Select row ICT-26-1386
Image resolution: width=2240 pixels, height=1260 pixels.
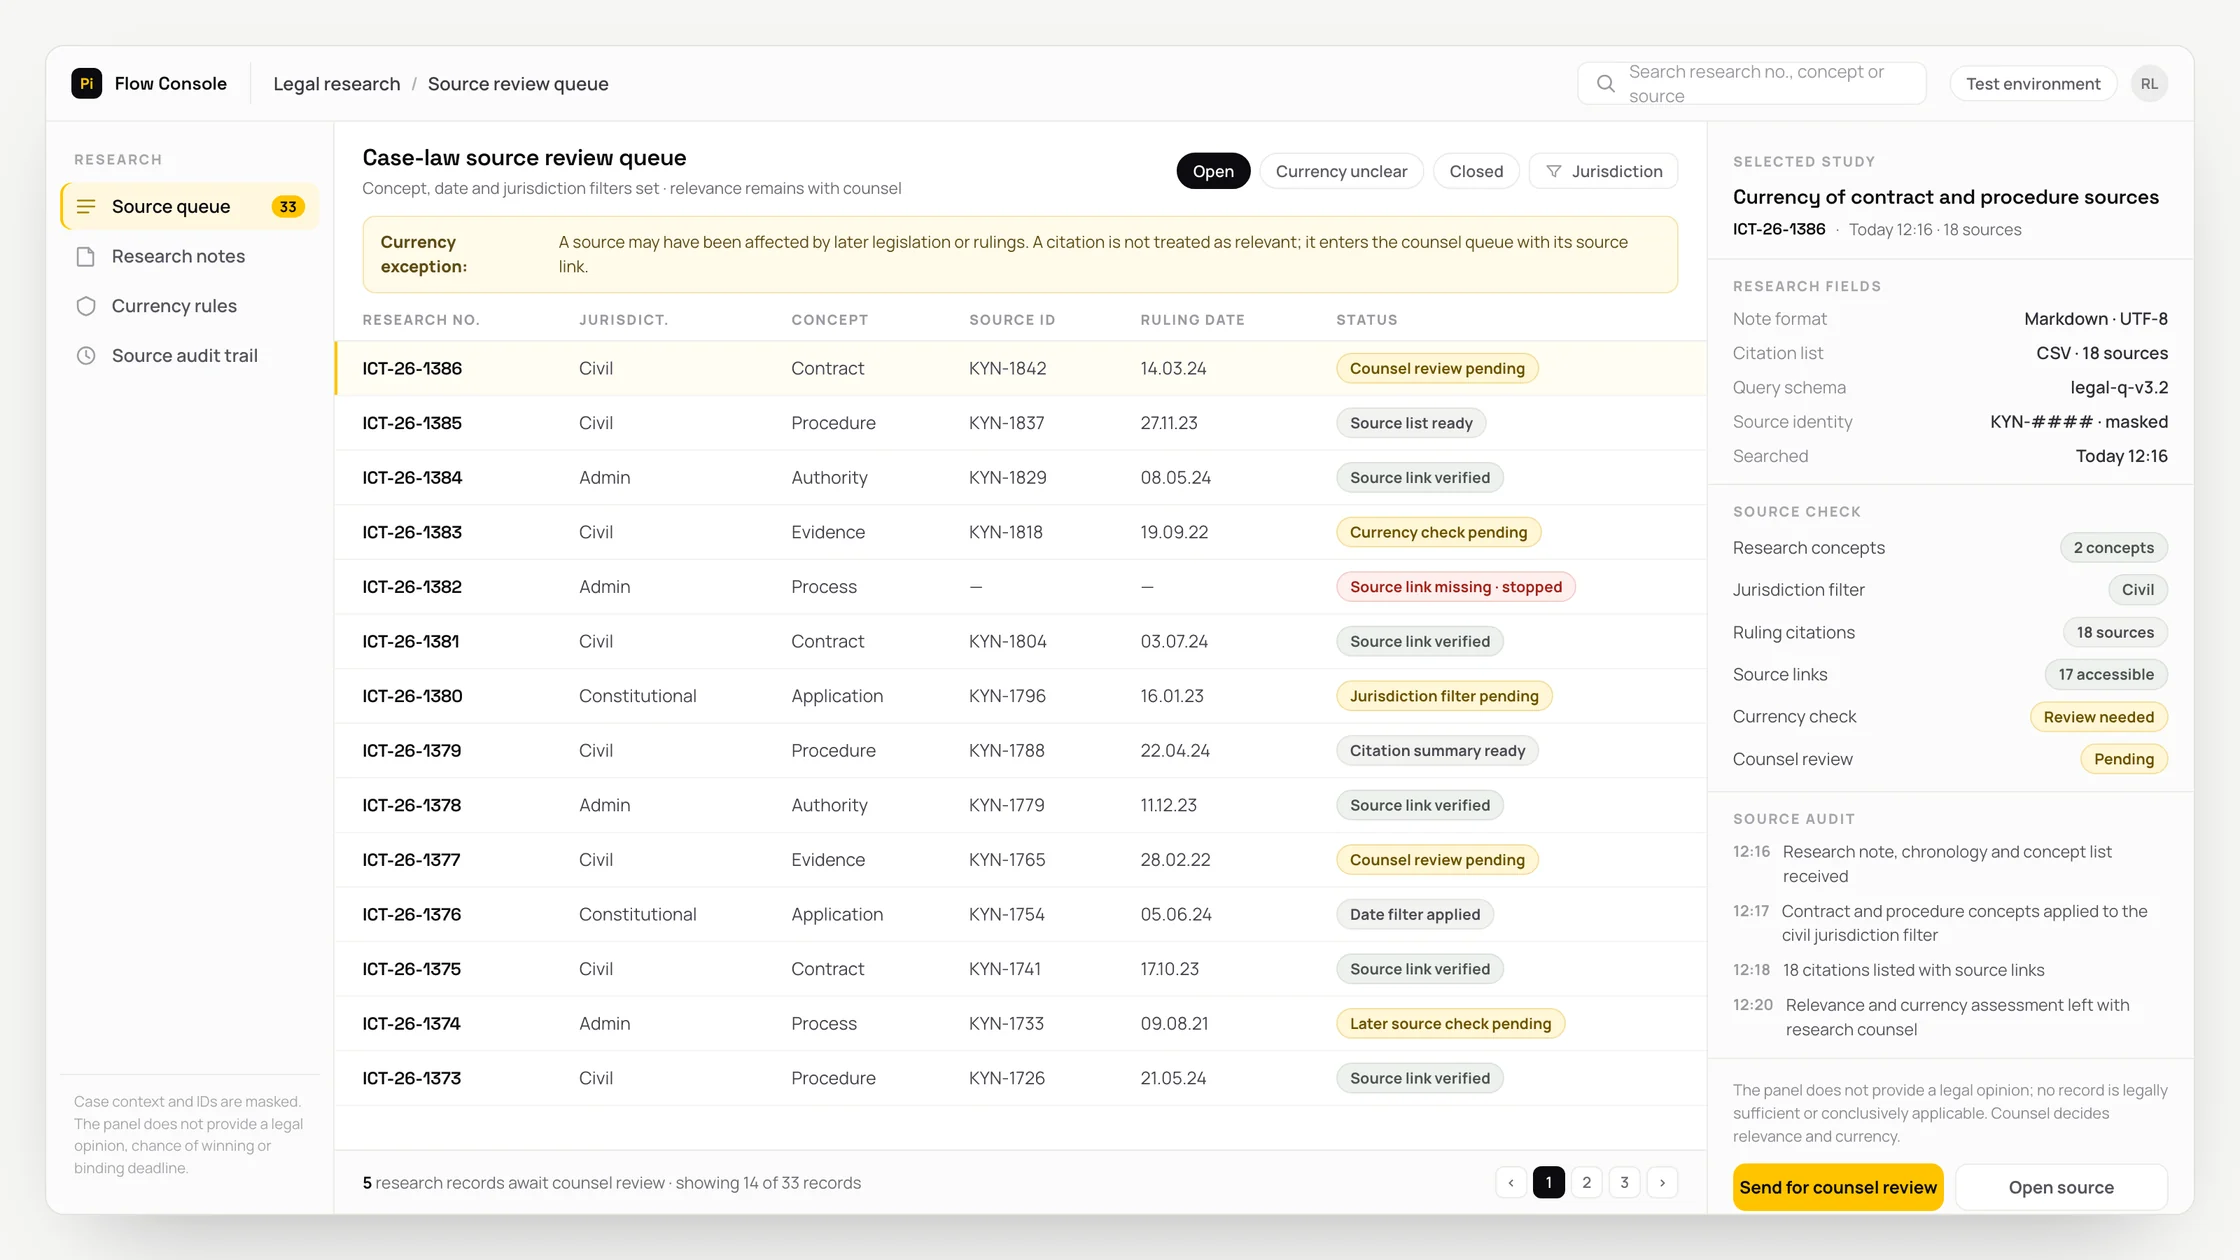tap(1020, 369)
